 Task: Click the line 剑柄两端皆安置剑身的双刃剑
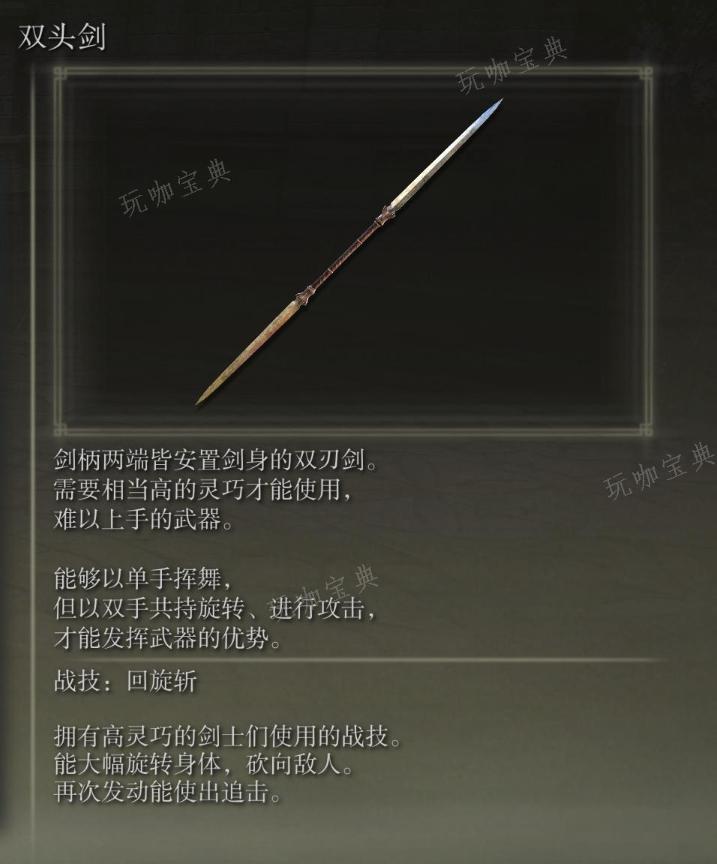(x=216, y=460)
